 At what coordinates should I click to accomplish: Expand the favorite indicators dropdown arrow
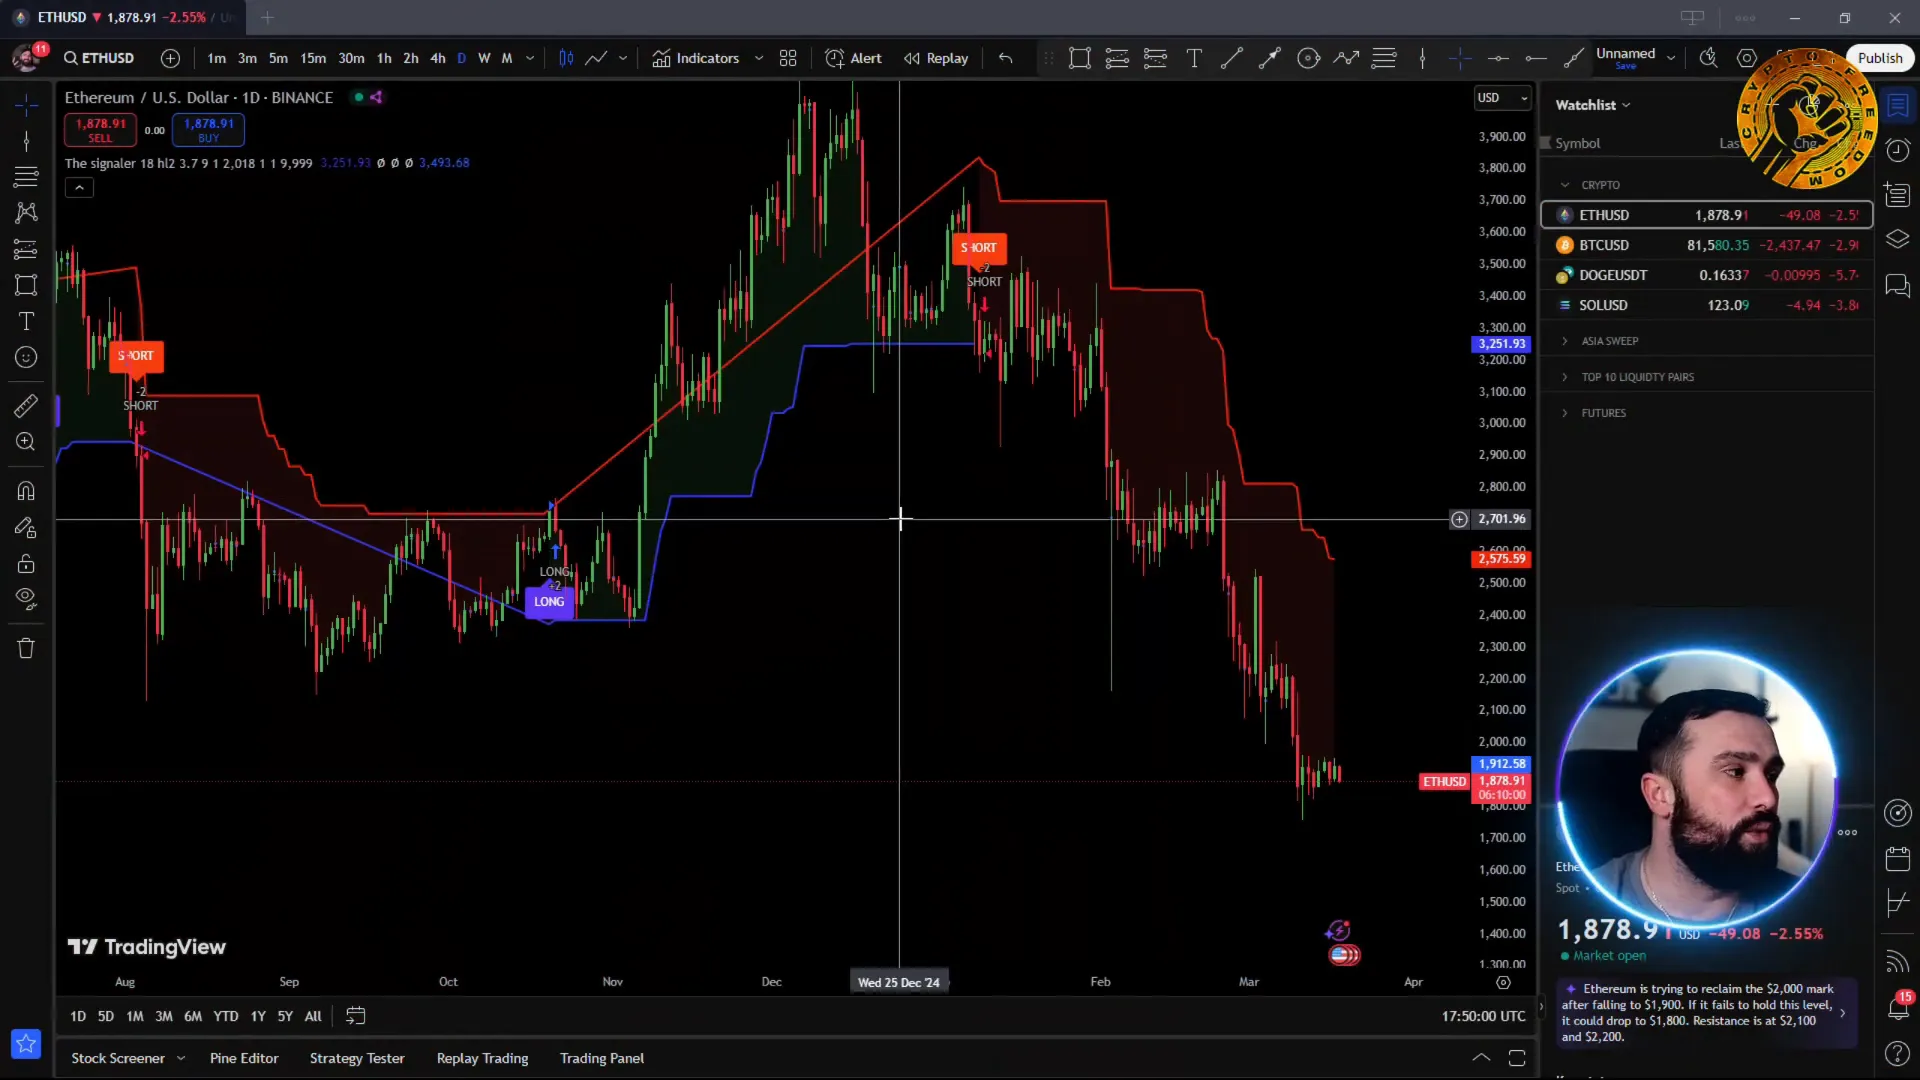(x=759, y=58)
